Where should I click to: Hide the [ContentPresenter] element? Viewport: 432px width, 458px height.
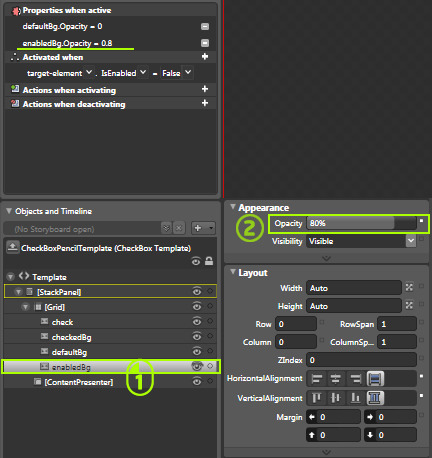[x=197, y=381]
